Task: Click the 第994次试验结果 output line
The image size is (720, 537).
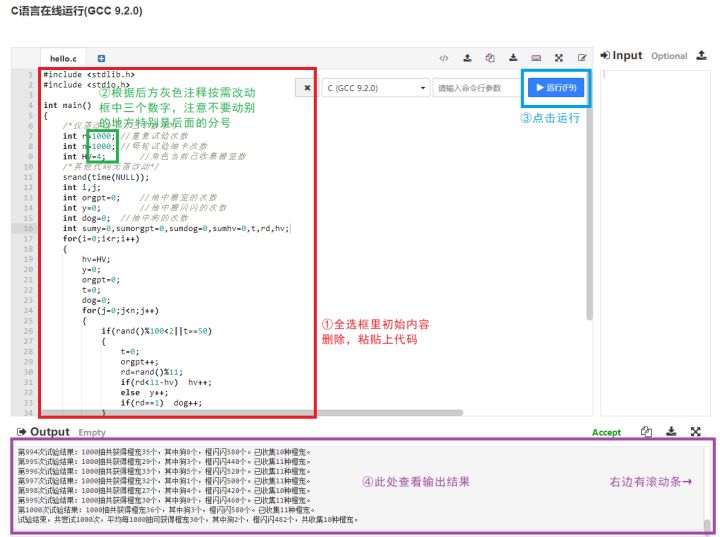Action: 164,452
